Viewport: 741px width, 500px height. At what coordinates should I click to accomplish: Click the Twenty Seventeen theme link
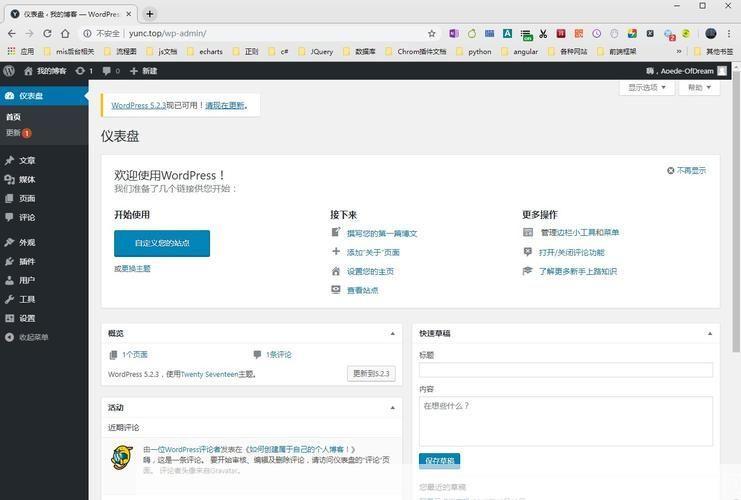209,374
